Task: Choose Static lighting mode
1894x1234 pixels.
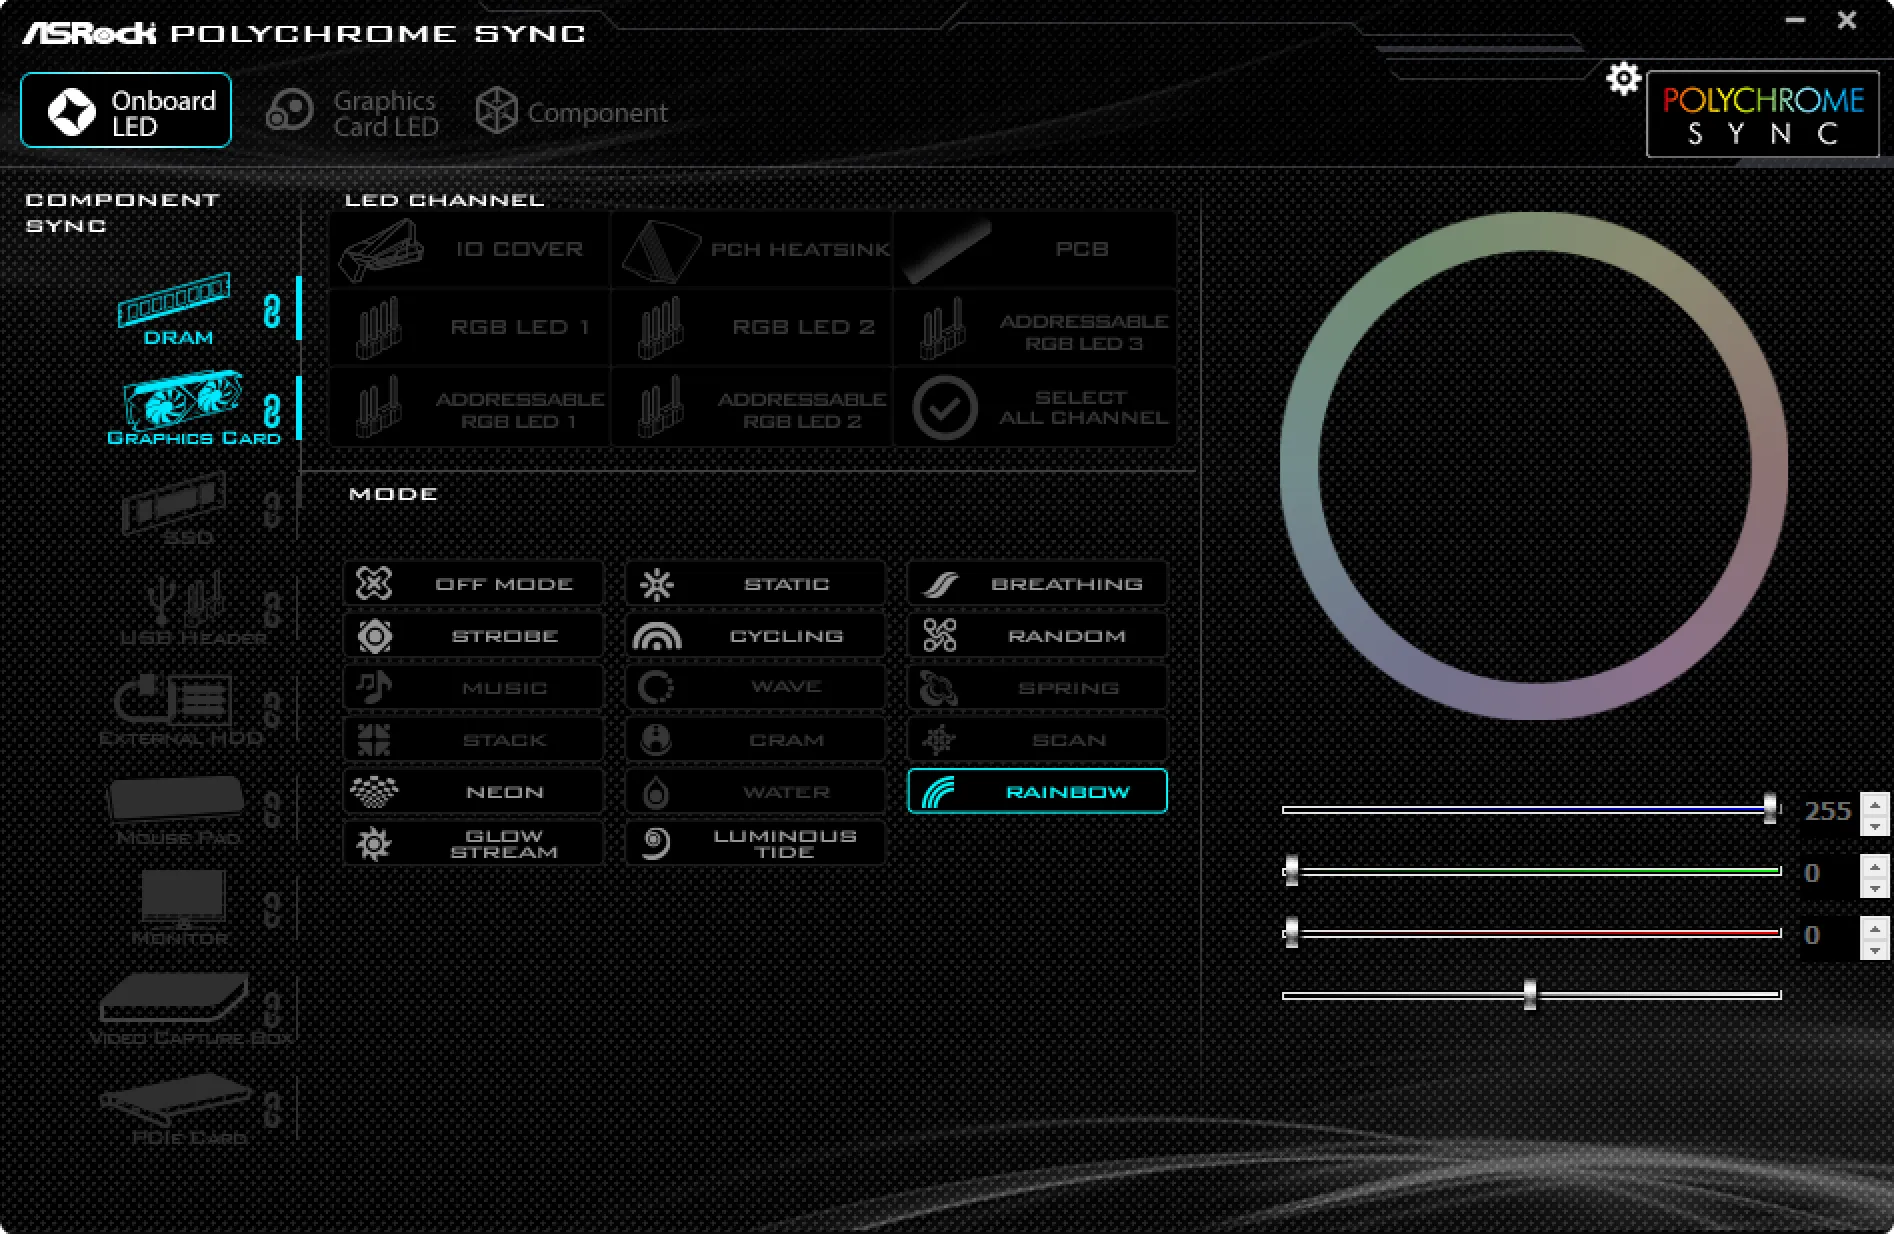Action: 755,583
